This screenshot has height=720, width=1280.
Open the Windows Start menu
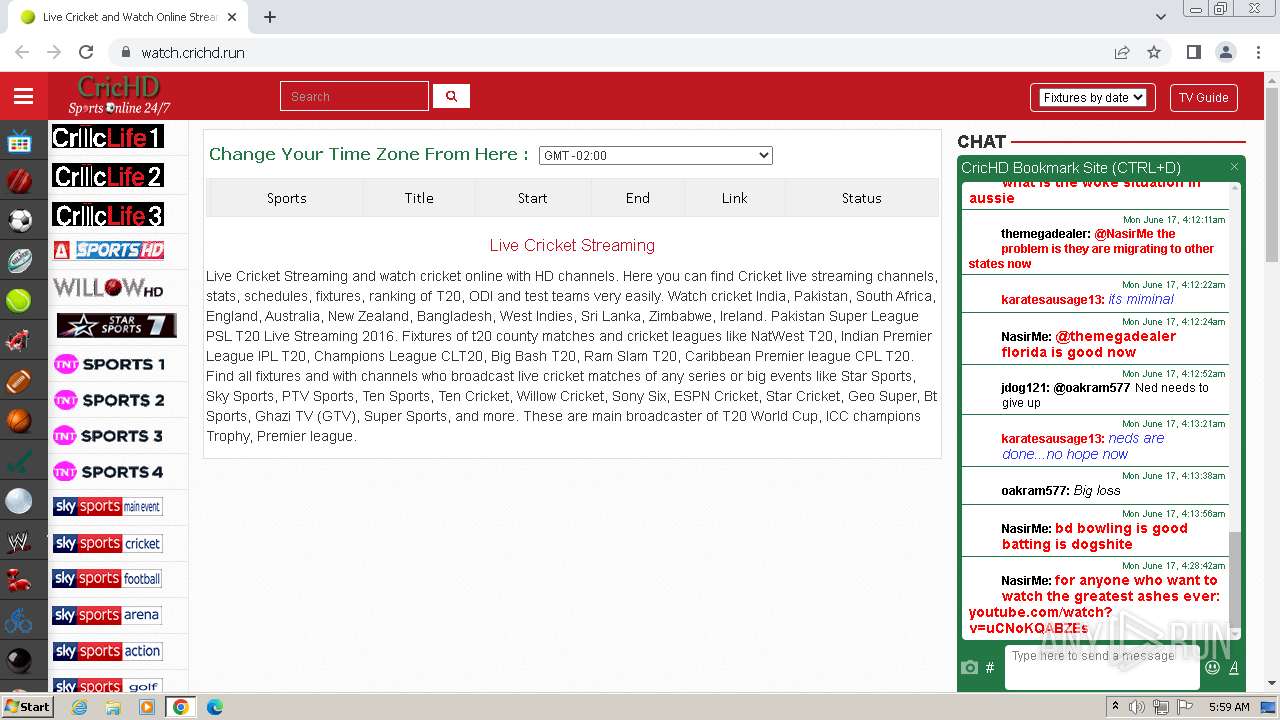[27, 706]
